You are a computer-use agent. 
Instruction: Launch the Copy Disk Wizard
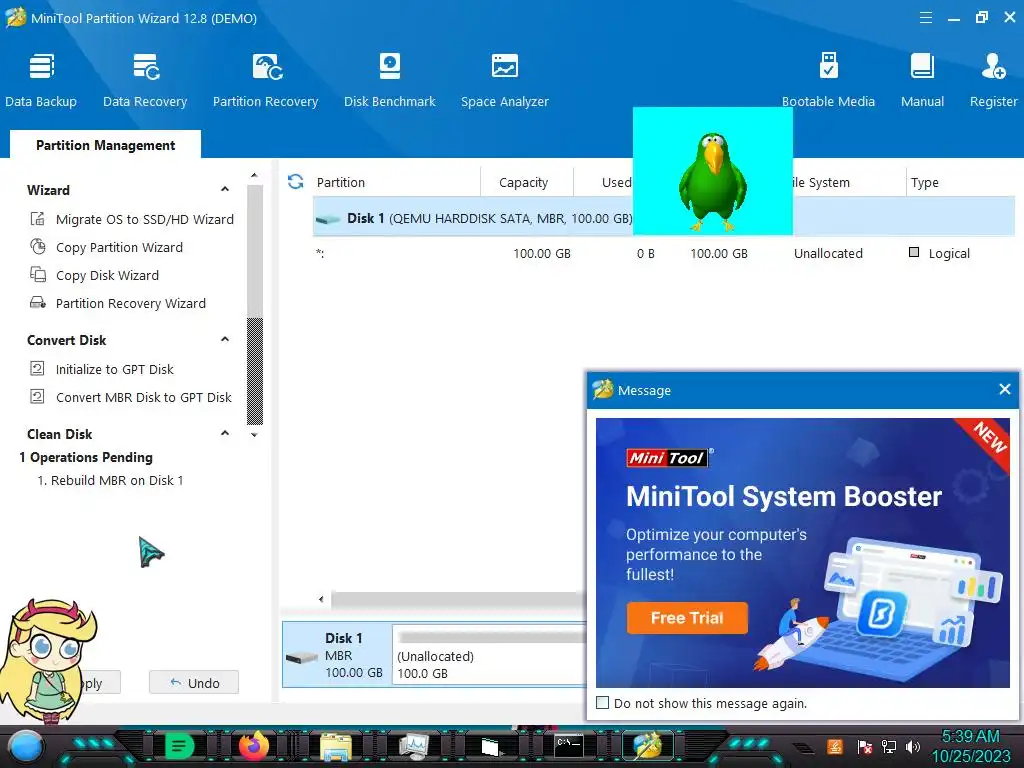coord(95,276)
